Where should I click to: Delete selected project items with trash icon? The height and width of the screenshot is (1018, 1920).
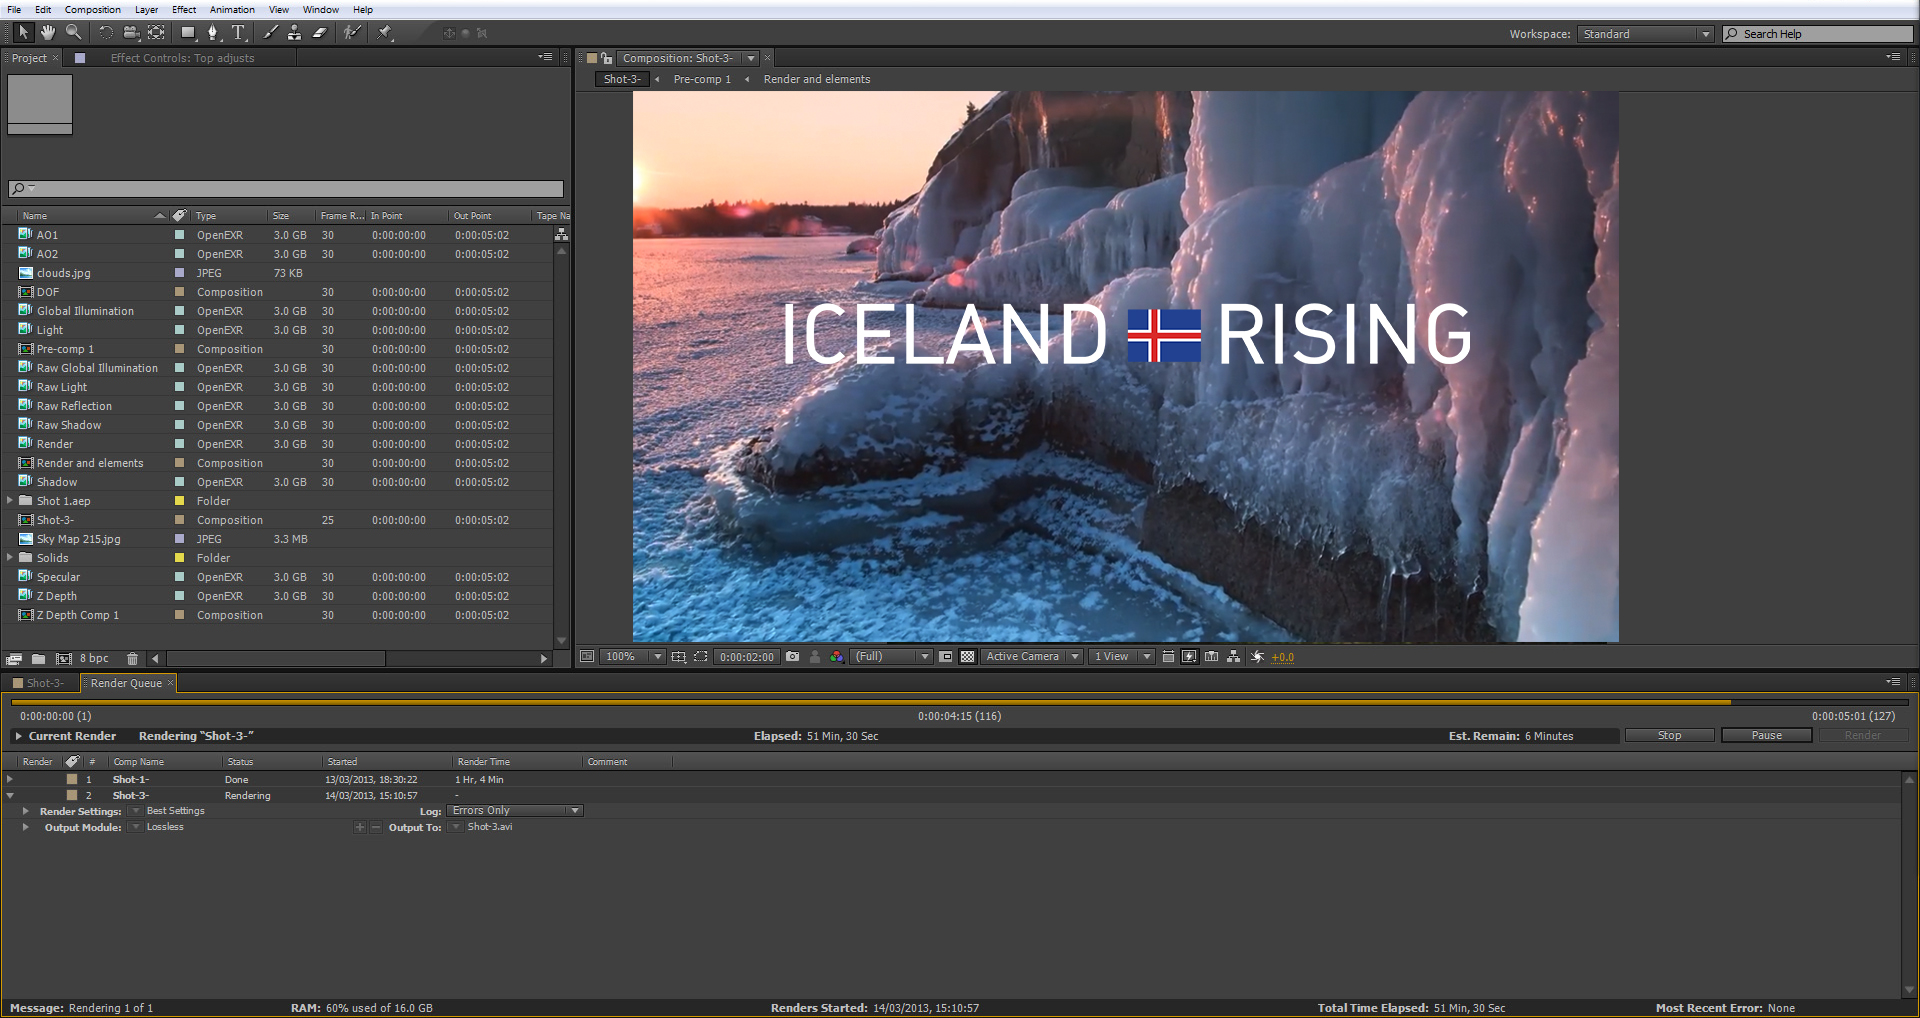click(x=132, y=659)
